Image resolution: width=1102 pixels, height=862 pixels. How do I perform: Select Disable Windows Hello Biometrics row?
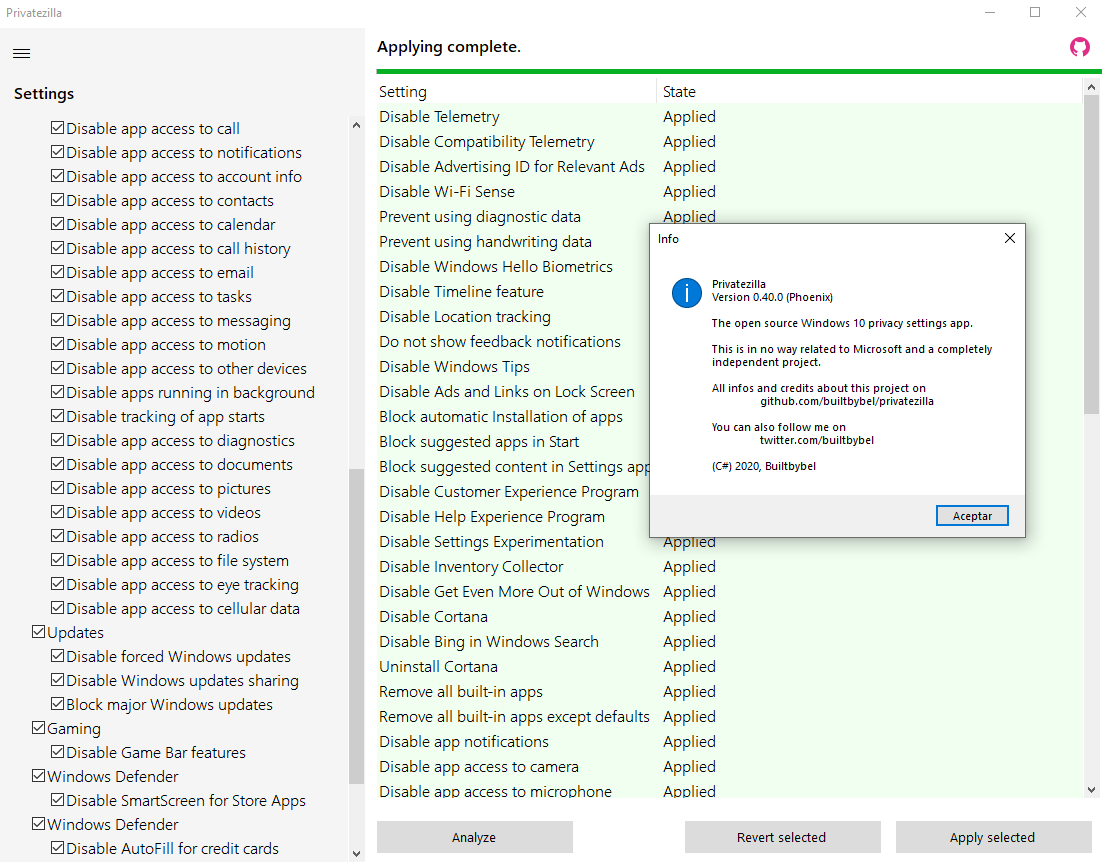click(513, 267)
